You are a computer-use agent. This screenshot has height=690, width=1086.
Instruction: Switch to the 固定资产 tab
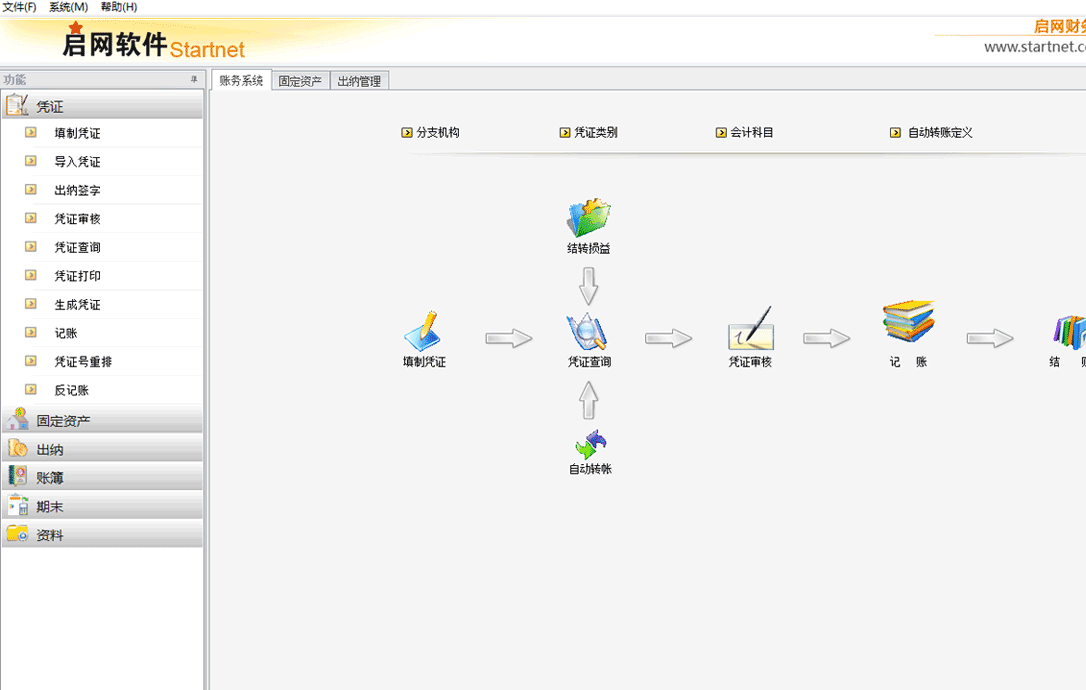coord(300,81)
